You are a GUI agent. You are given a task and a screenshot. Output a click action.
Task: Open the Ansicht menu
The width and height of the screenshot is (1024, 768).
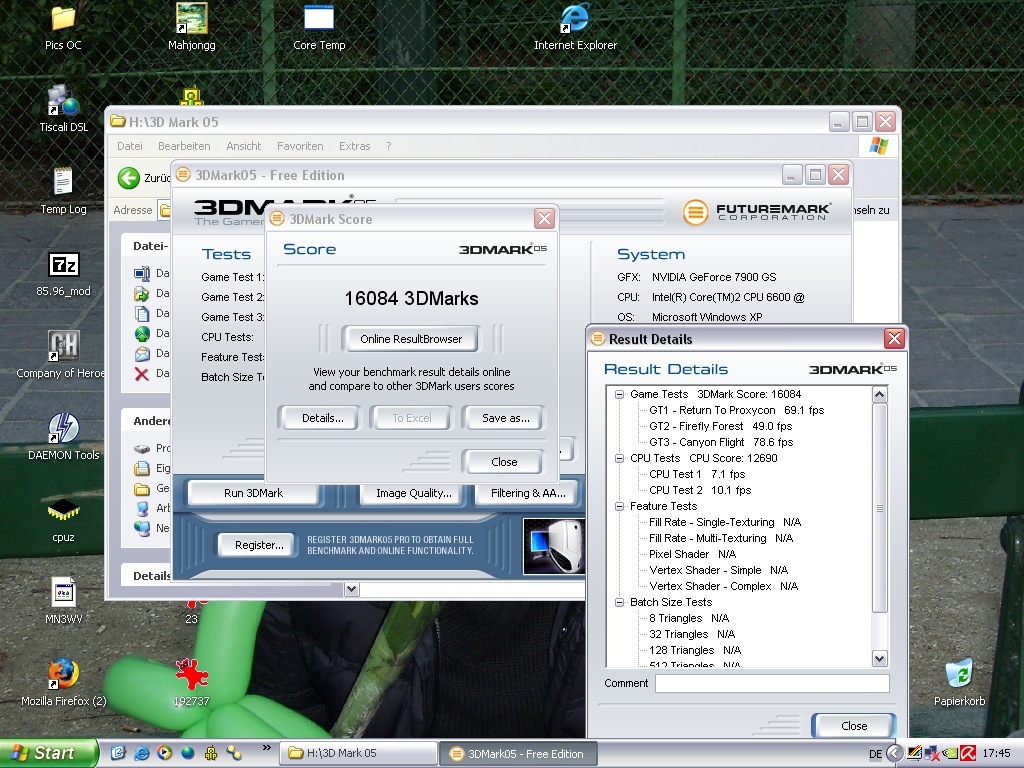pos(244,146)
